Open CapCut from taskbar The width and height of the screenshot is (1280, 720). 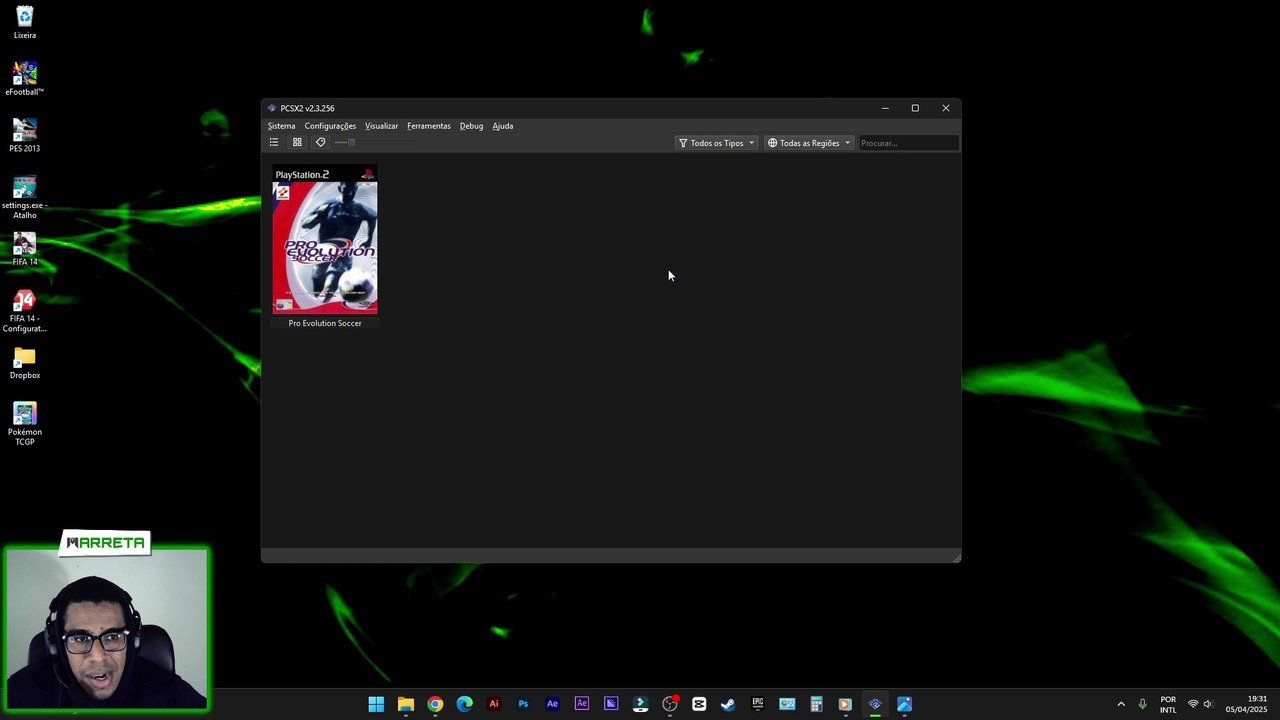(699, 704)
